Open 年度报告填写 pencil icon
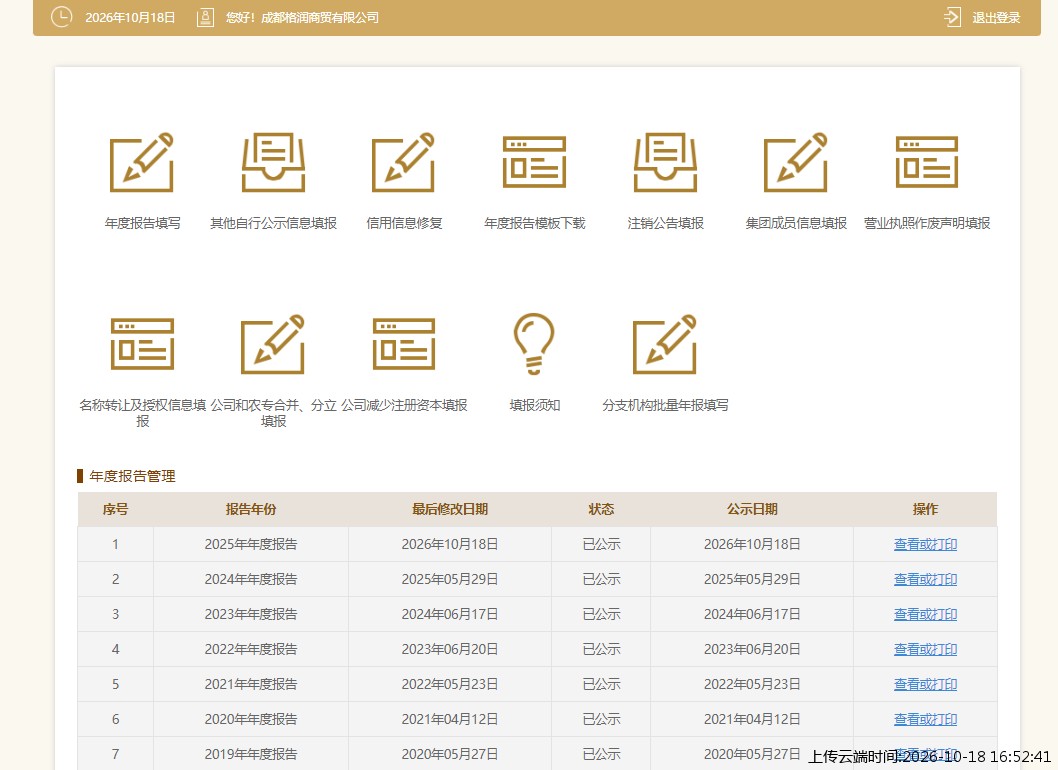The width and height of the screenshot is (1058, 770). pos(142,163)
